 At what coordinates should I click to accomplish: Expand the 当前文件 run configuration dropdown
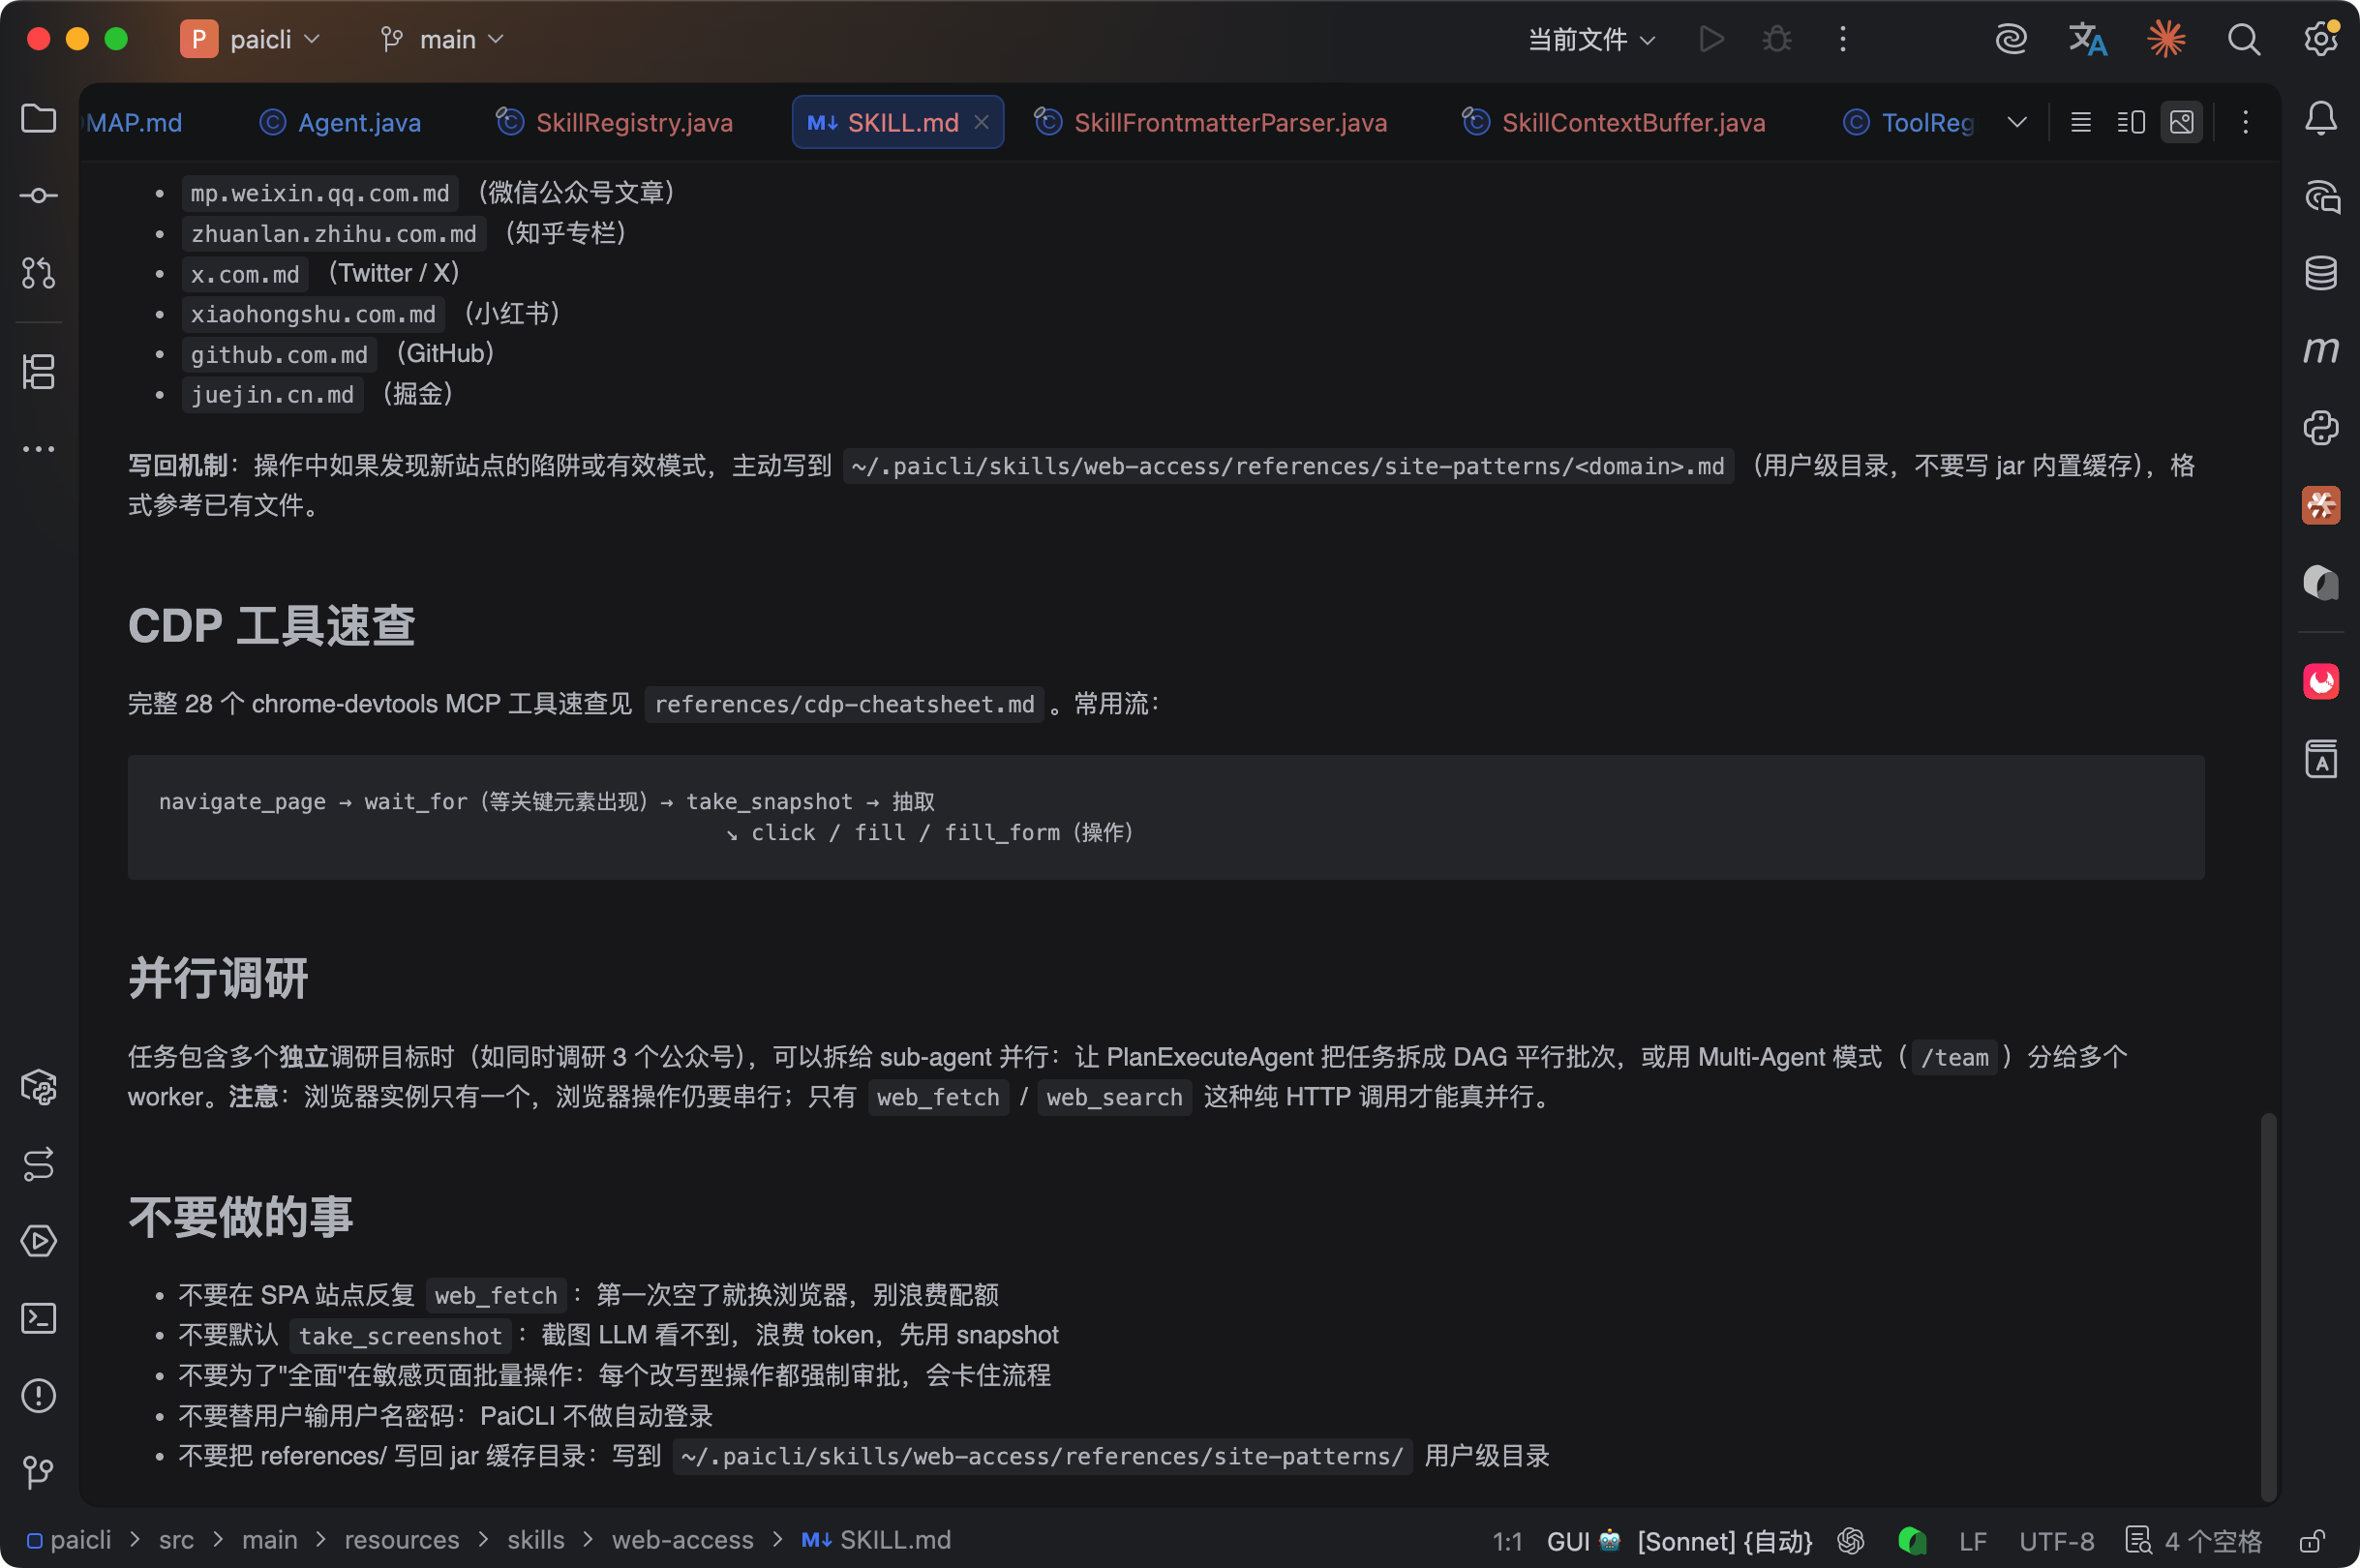(1592, 39)
